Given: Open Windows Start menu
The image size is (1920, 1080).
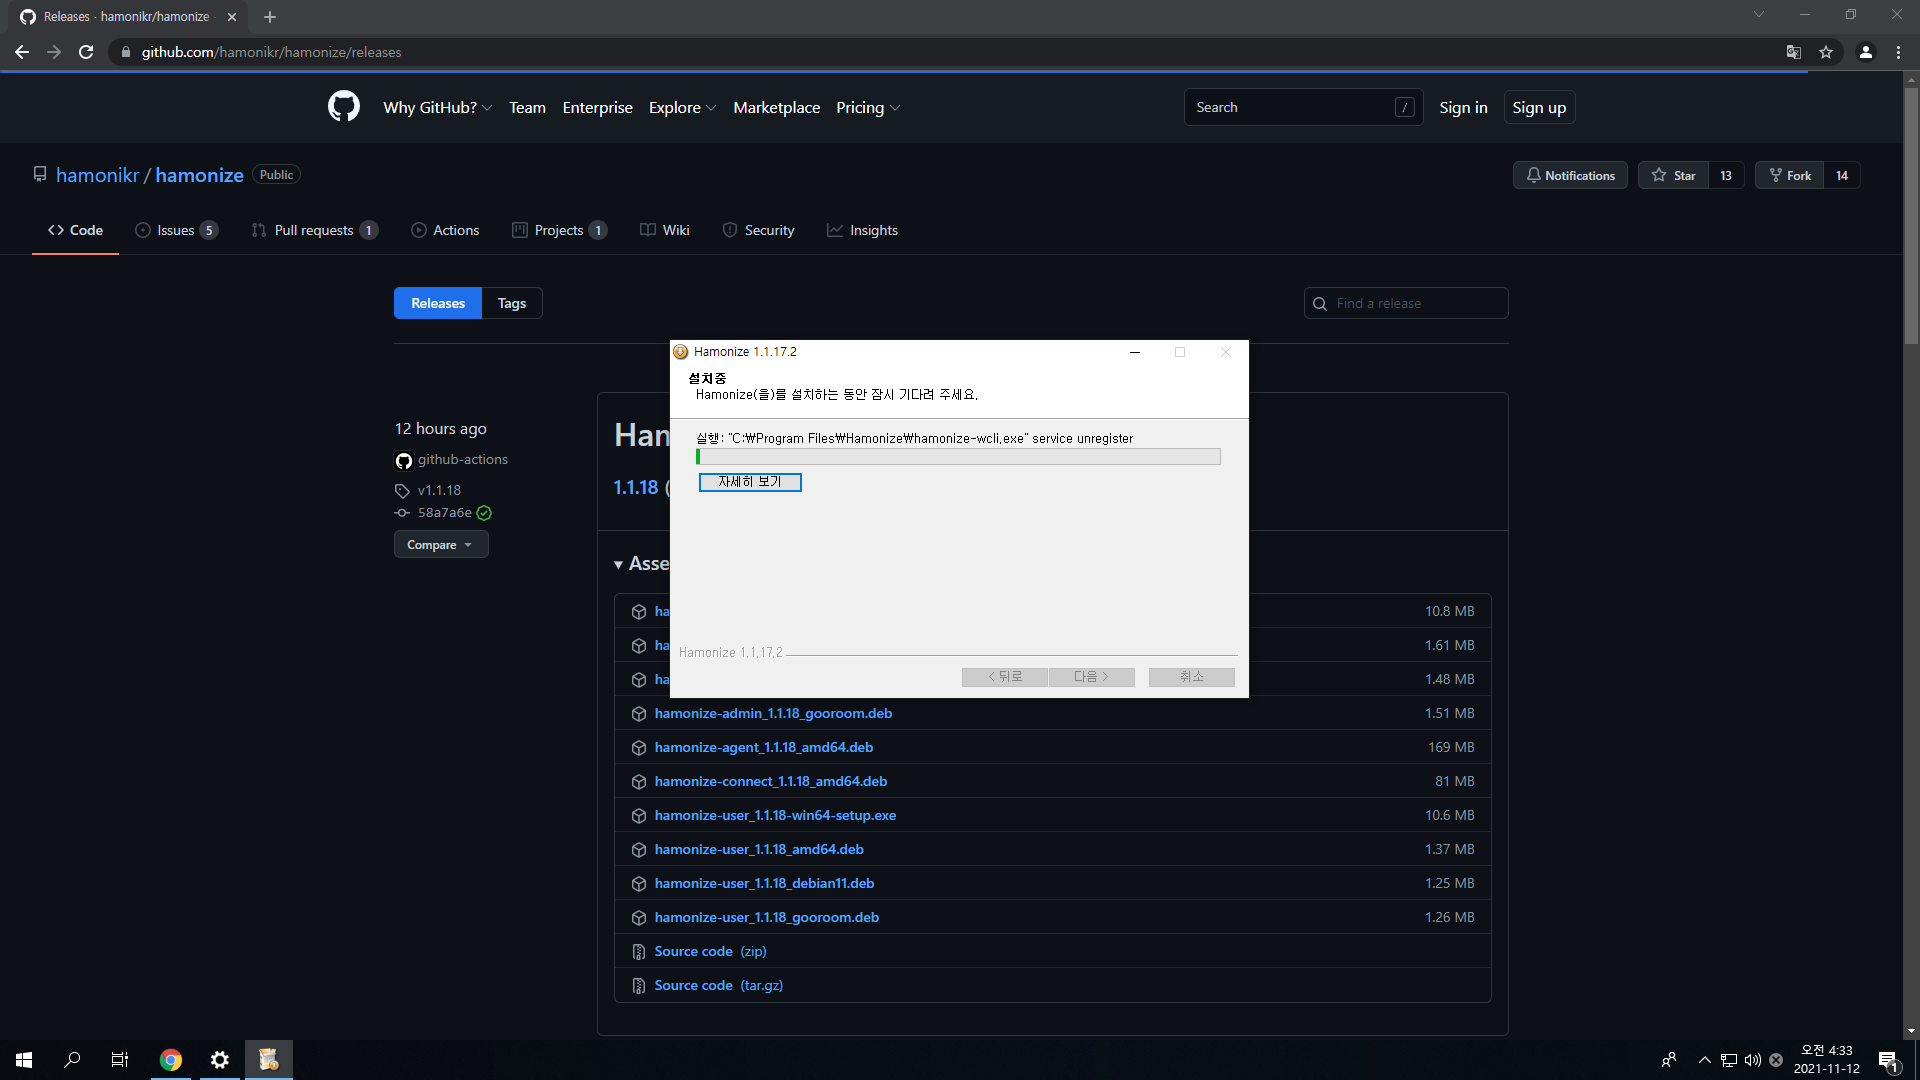Looking at the screenshot, I should click(x=24, y=1060).
